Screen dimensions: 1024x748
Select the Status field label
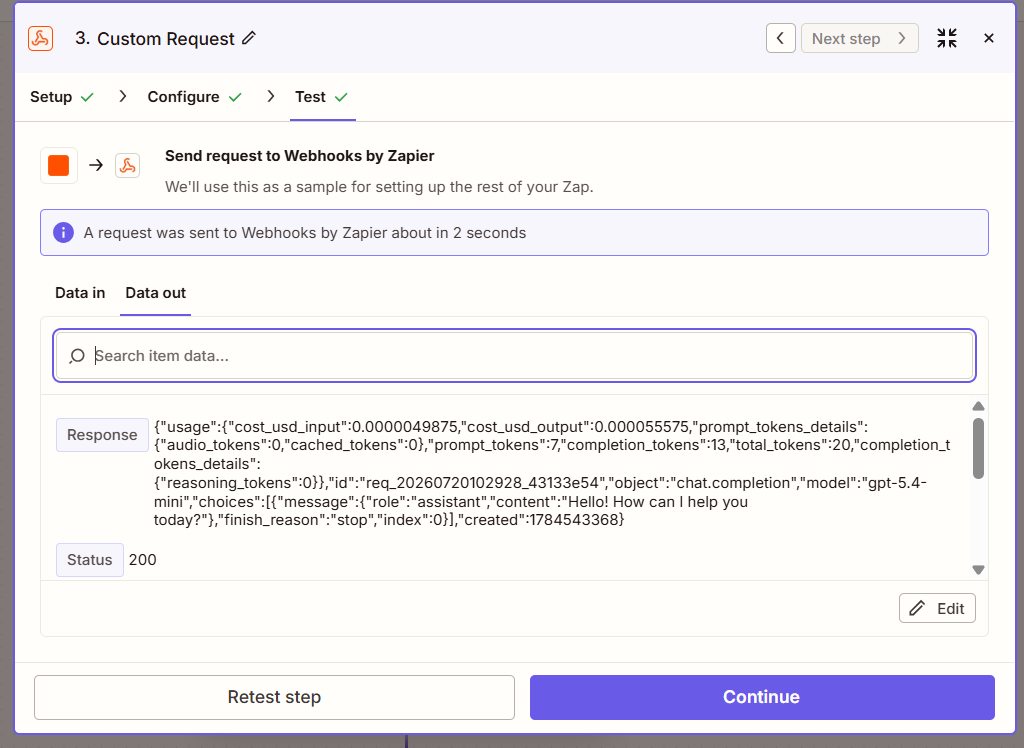point(89,560)
